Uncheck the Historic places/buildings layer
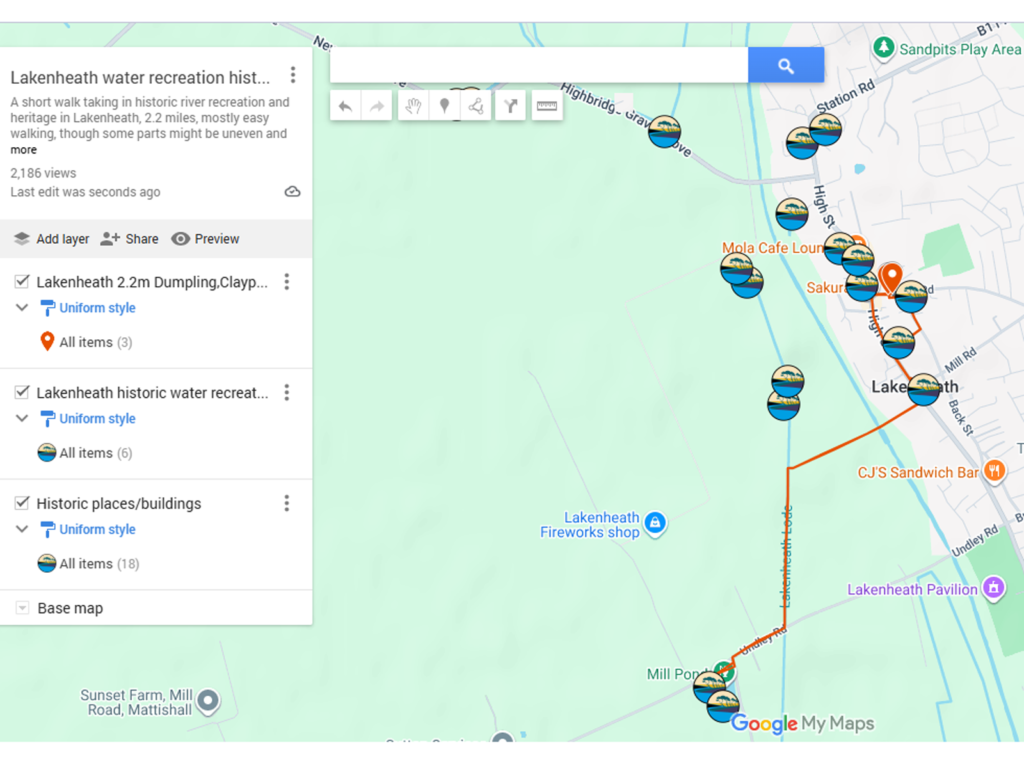The height and width of the screenshot is (768, 1024). pos(22,503)
